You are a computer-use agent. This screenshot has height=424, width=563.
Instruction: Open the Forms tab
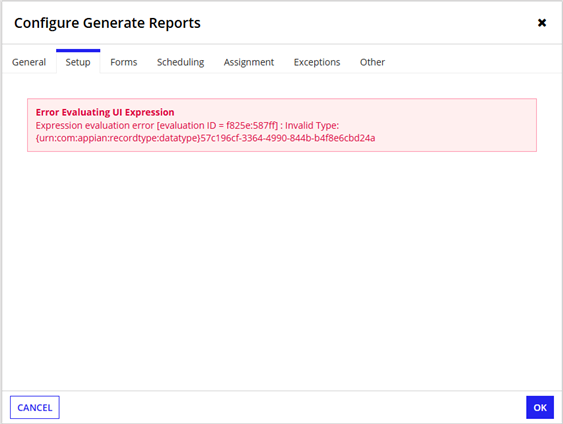coord(124,62)
